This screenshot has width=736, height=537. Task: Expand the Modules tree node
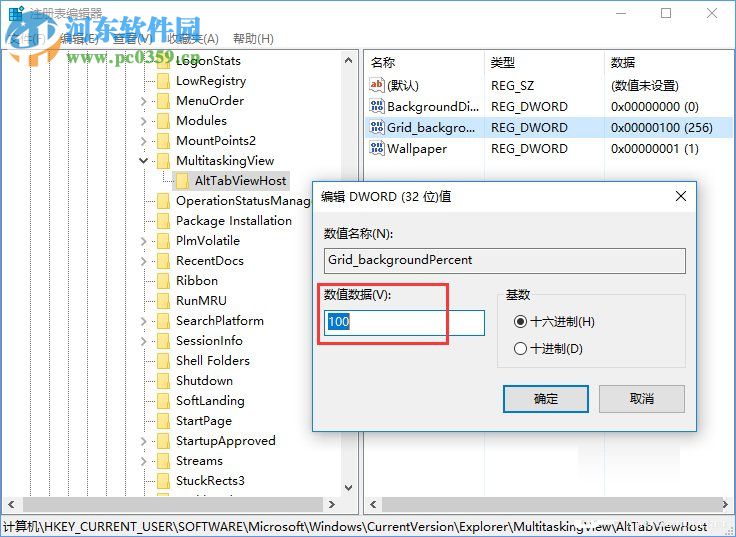(144, 121)
